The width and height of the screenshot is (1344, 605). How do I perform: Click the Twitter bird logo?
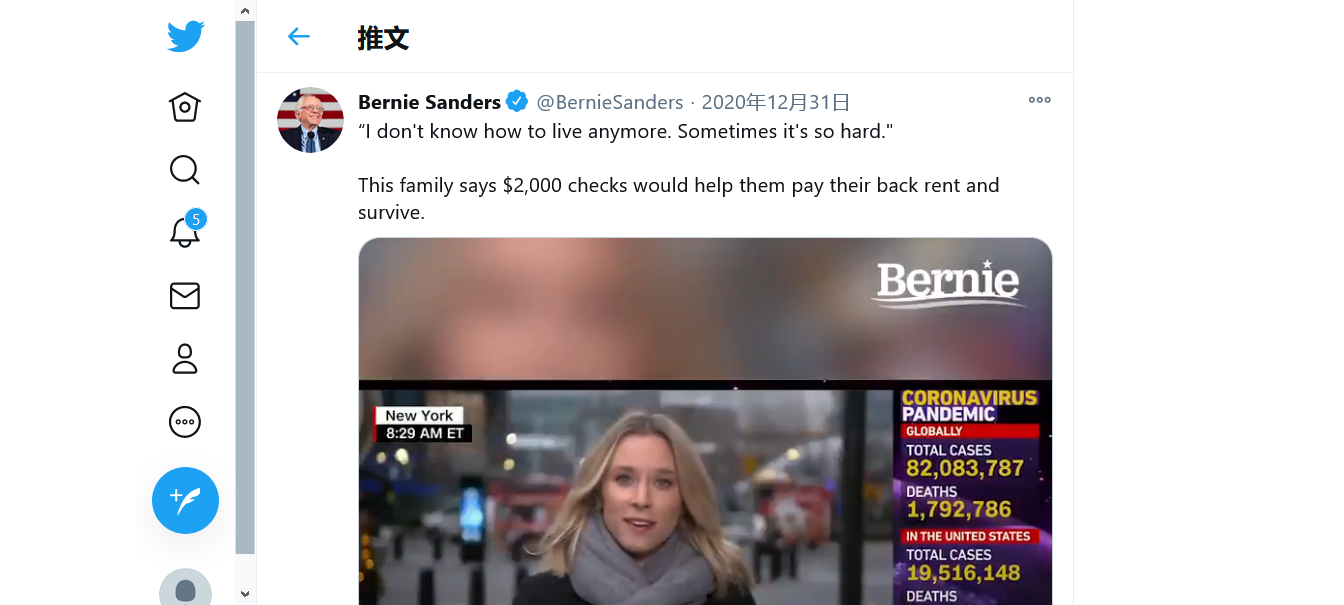point(185,37)
